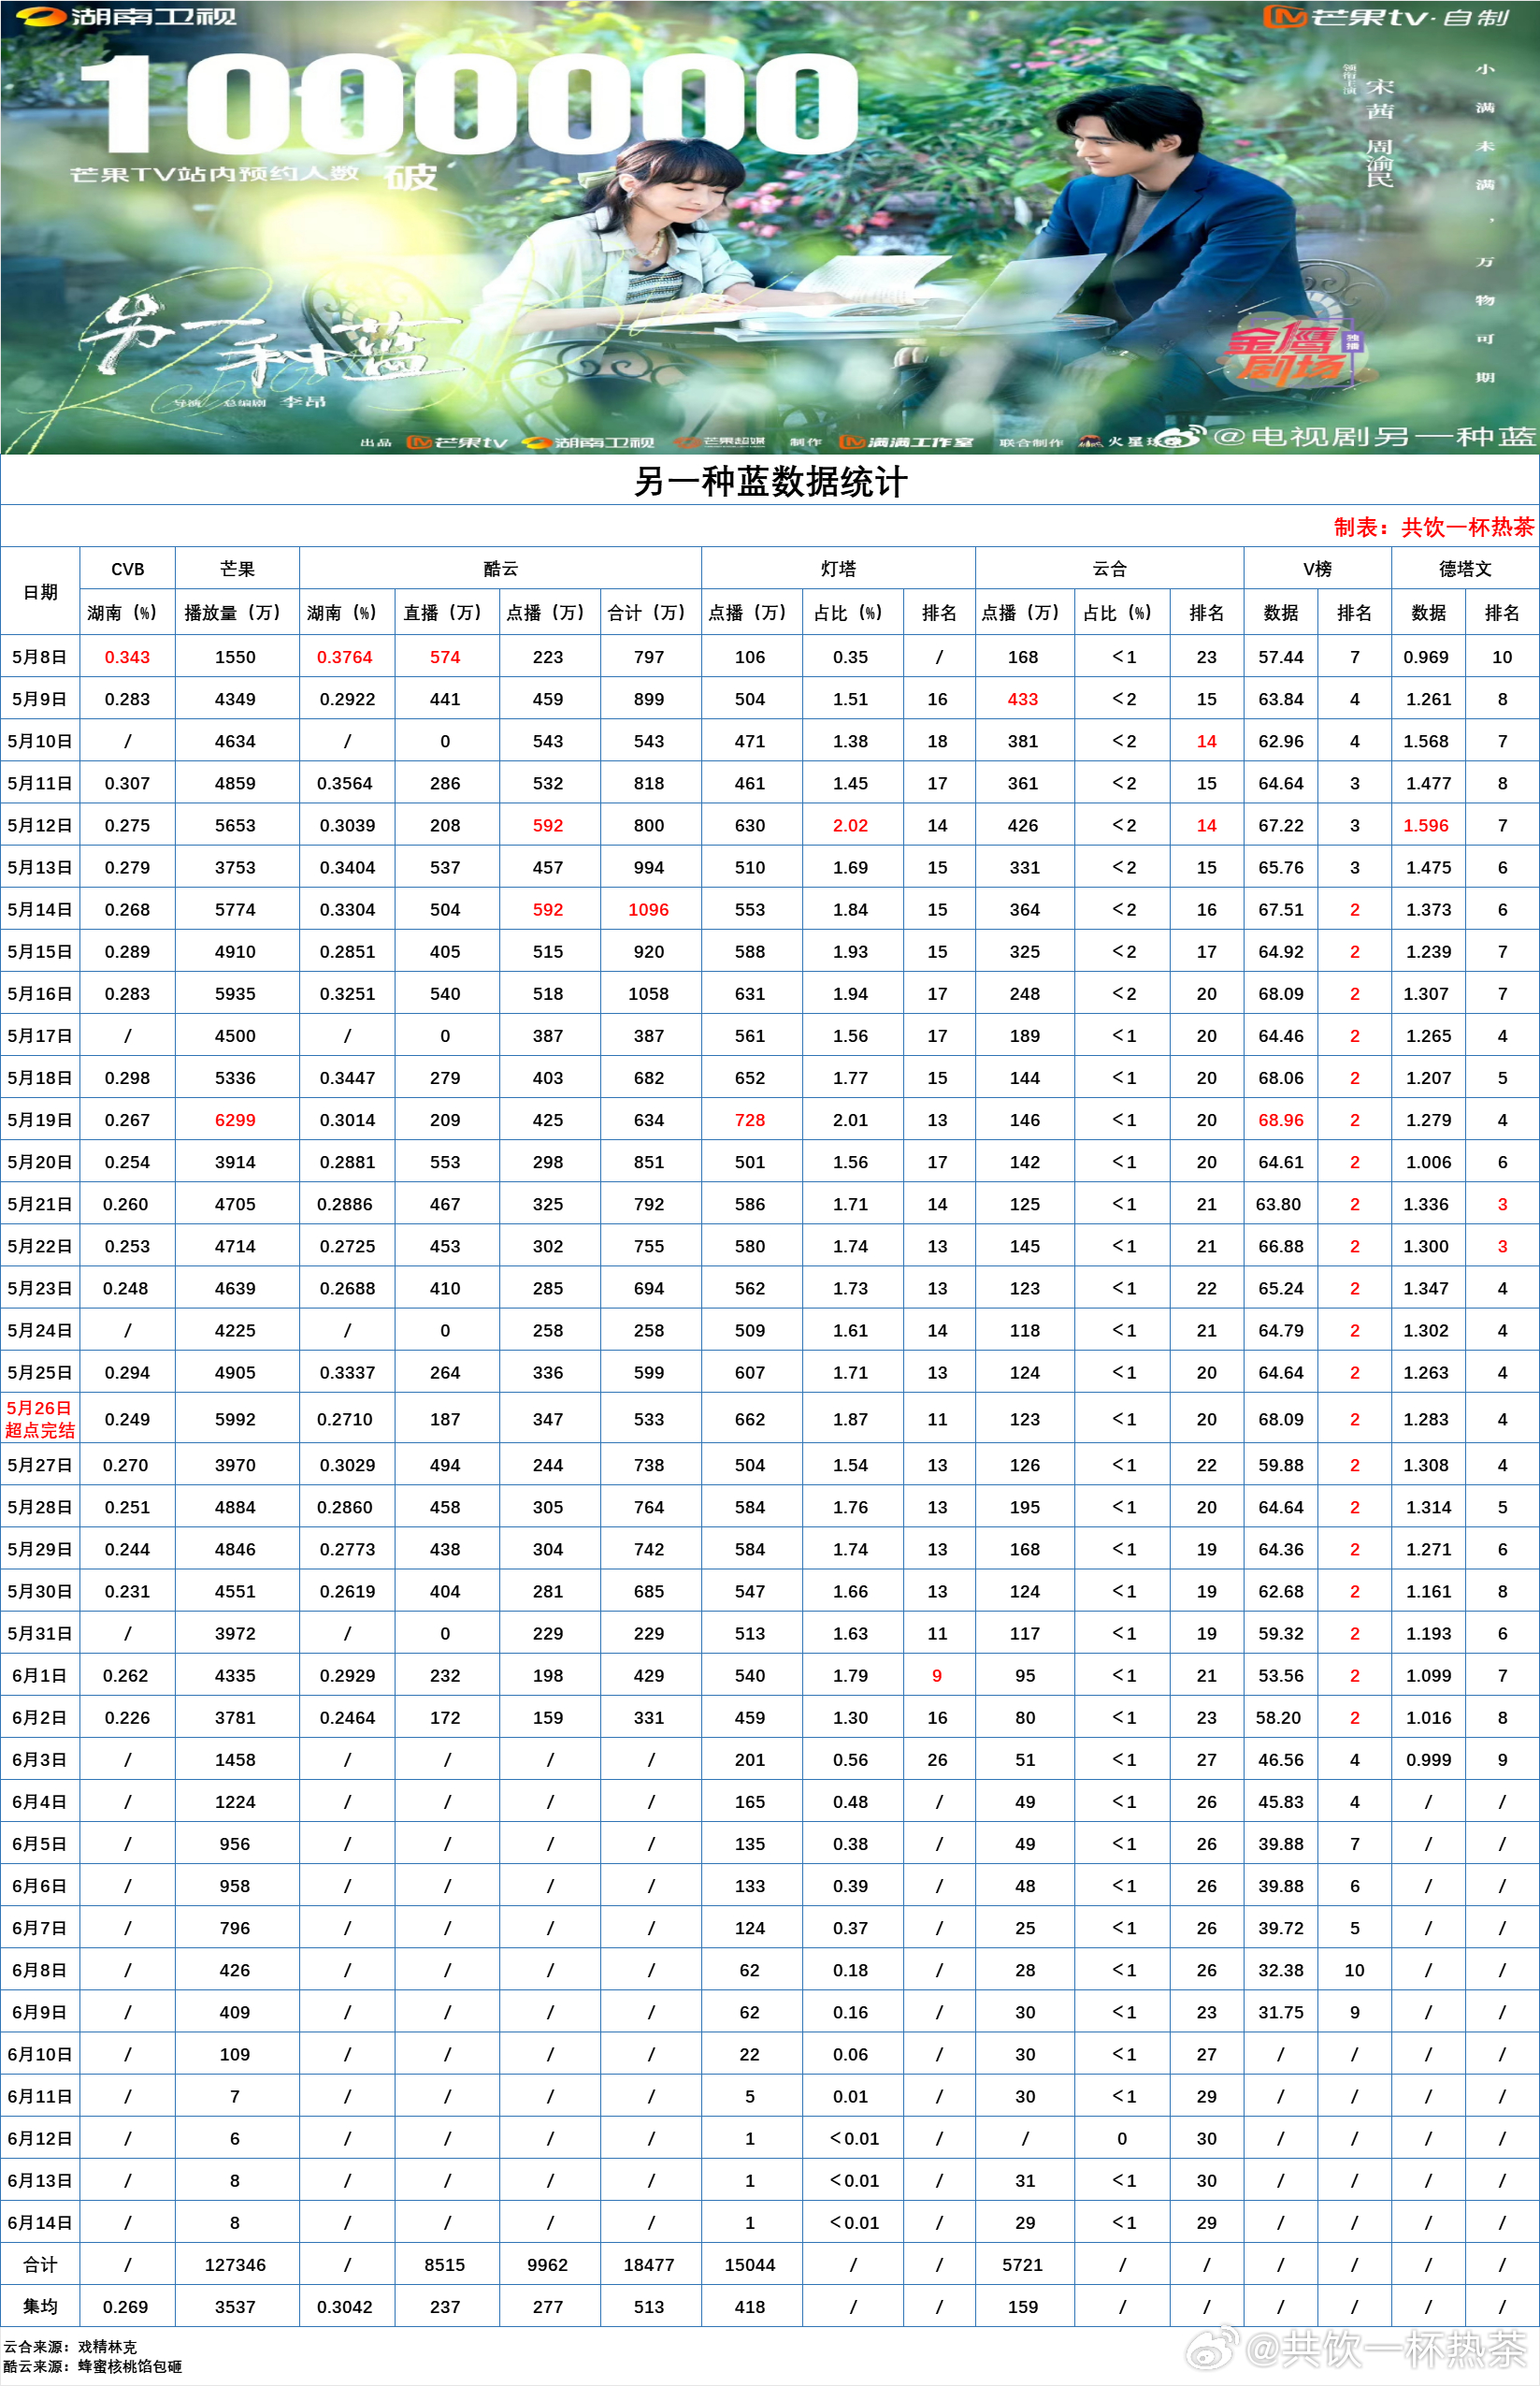Image resolution: width=1540 pixels, height=2386 pixels.
Task: Select the 酷云 column group header
Action: pyautogui.click(x=500, y=569)
